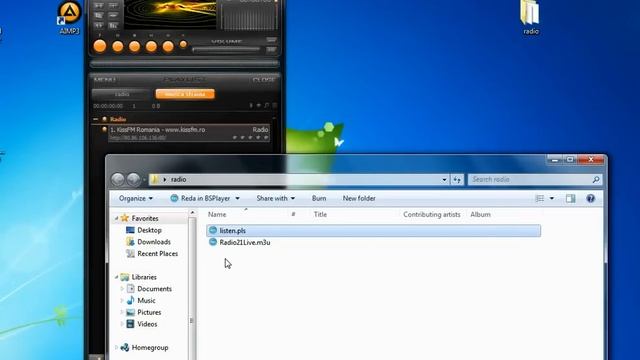Image resolution: width=640 pixels, height=360 pixels.
Task: Click the search magnifier icon
Action: tap(596, 179)
